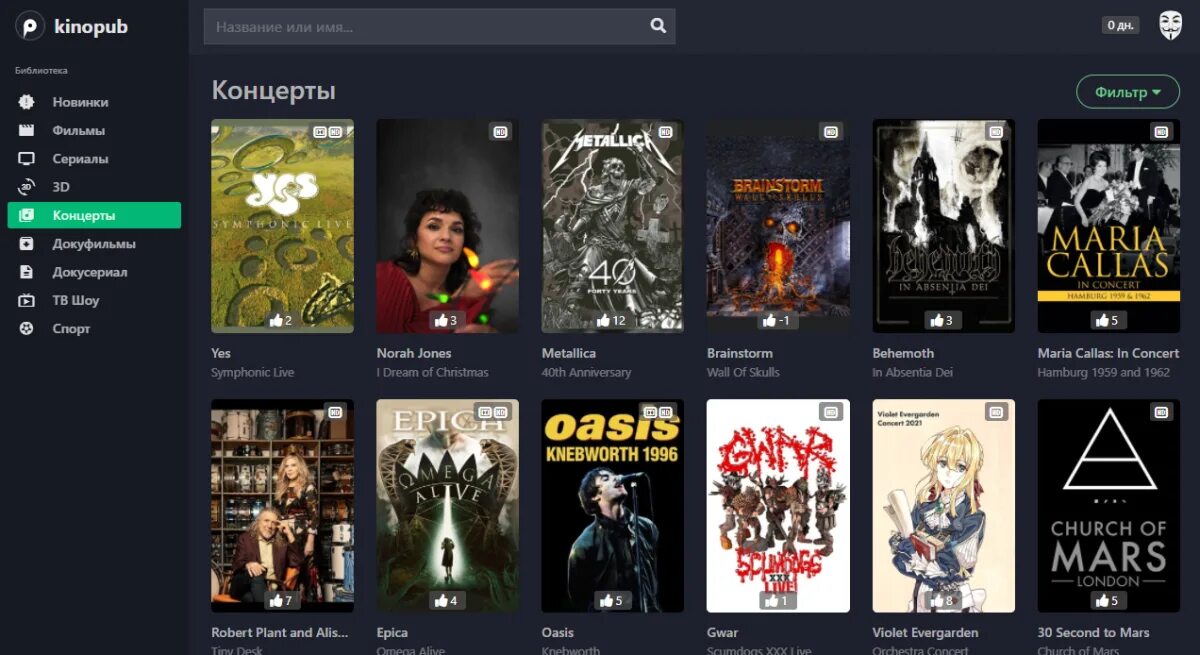Click the Сериалы monitor icon
Screen dimensions: 1200x655
(x=27, y=159)
